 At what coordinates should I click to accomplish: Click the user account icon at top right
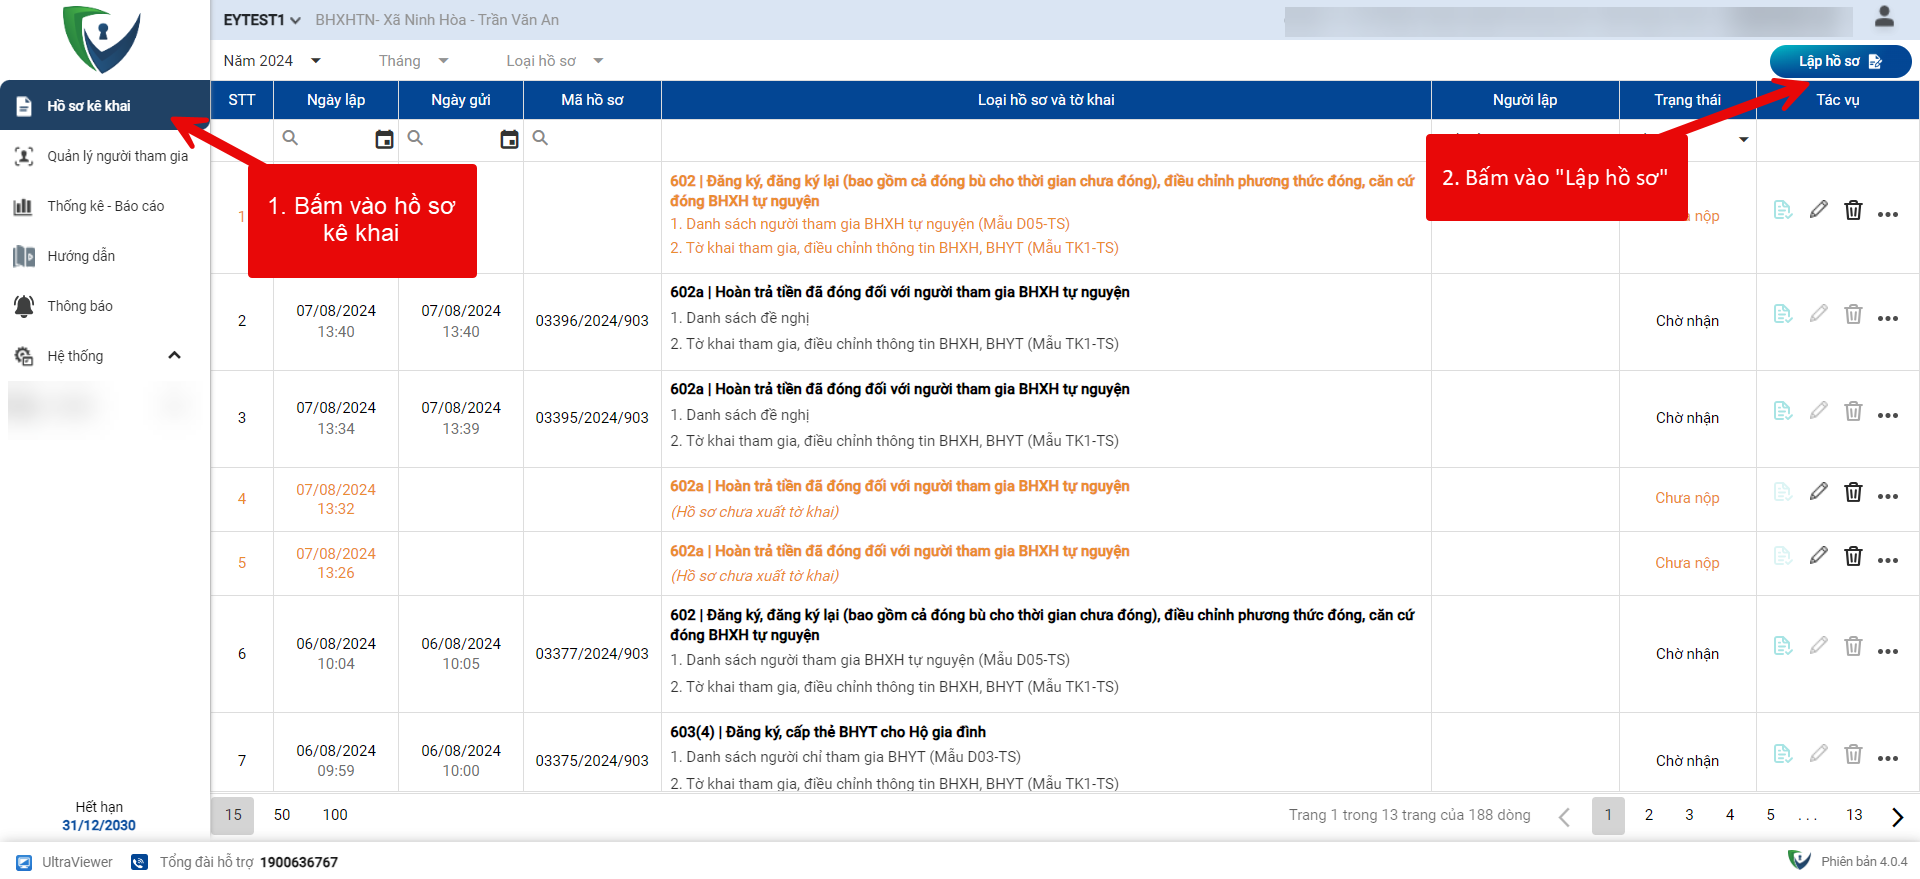click(1884, 17)
